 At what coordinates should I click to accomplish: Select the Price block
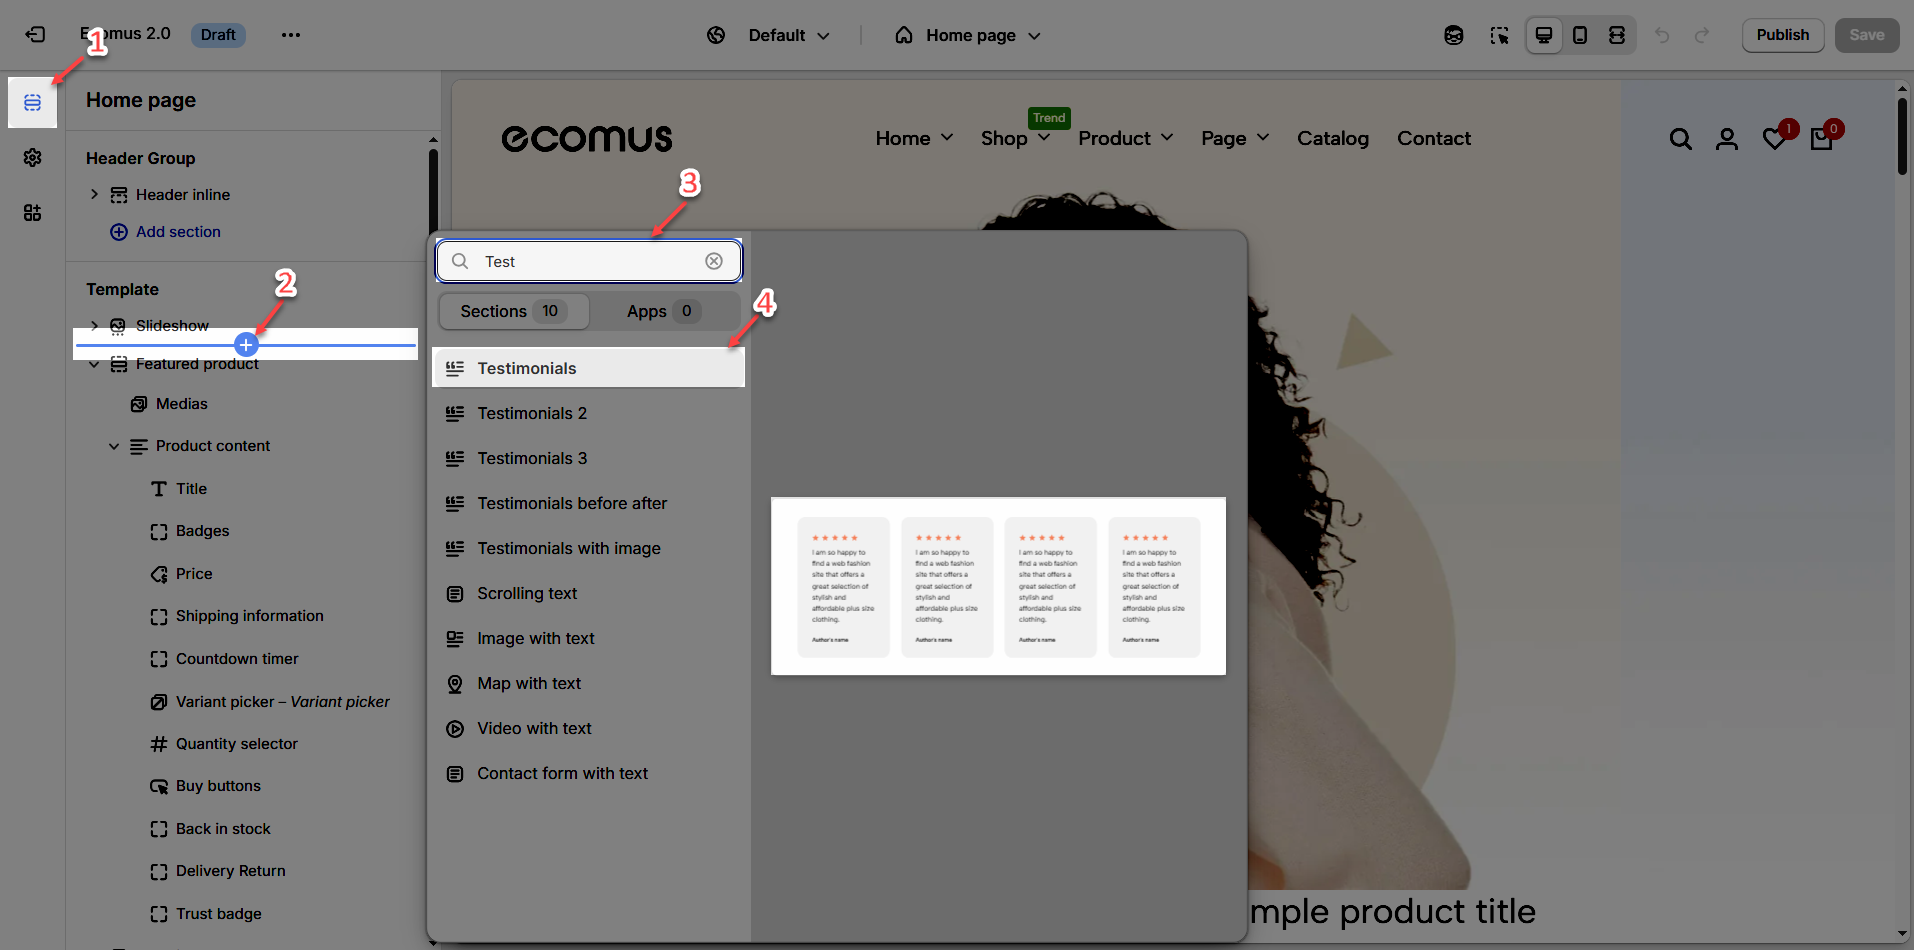[194, 574]
